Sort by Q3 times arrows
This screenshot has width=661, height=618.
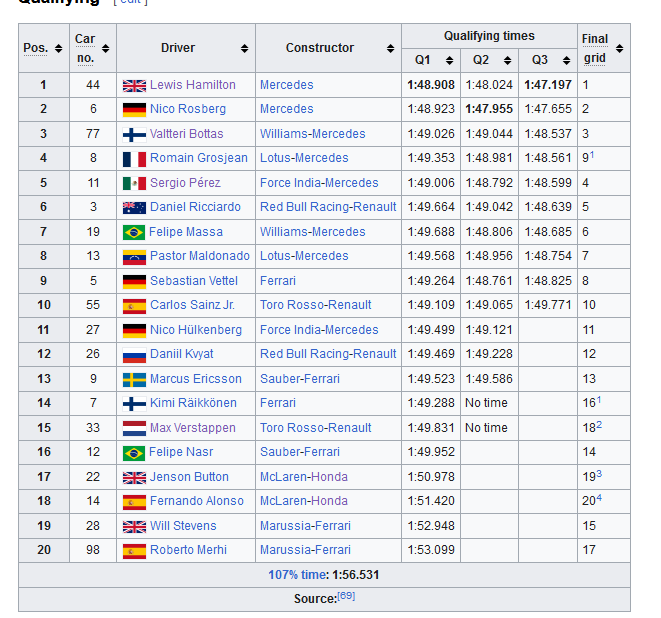566,61
